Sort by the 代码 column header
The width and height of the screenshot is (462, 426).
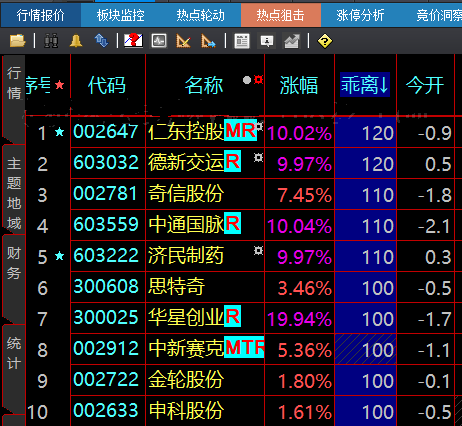(107, 85)
